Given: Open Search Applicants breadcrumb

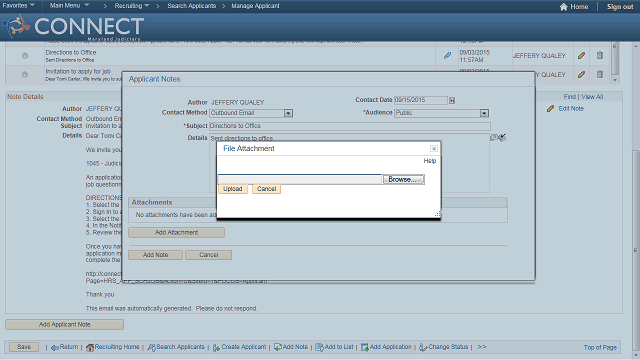Looking at the screenshot, I should tap(191, 6).
